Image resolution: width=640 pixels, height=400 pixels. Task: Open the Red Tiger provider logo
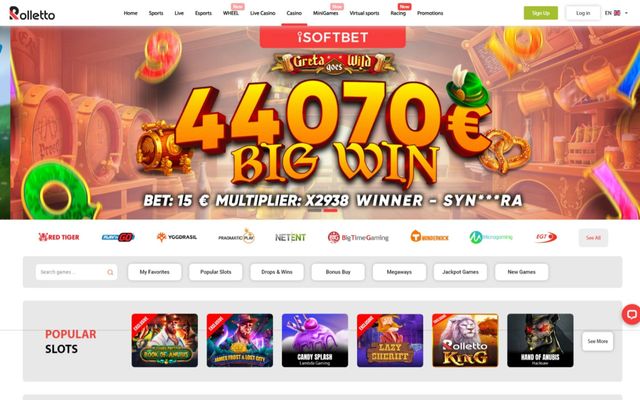tap(59, 237)
